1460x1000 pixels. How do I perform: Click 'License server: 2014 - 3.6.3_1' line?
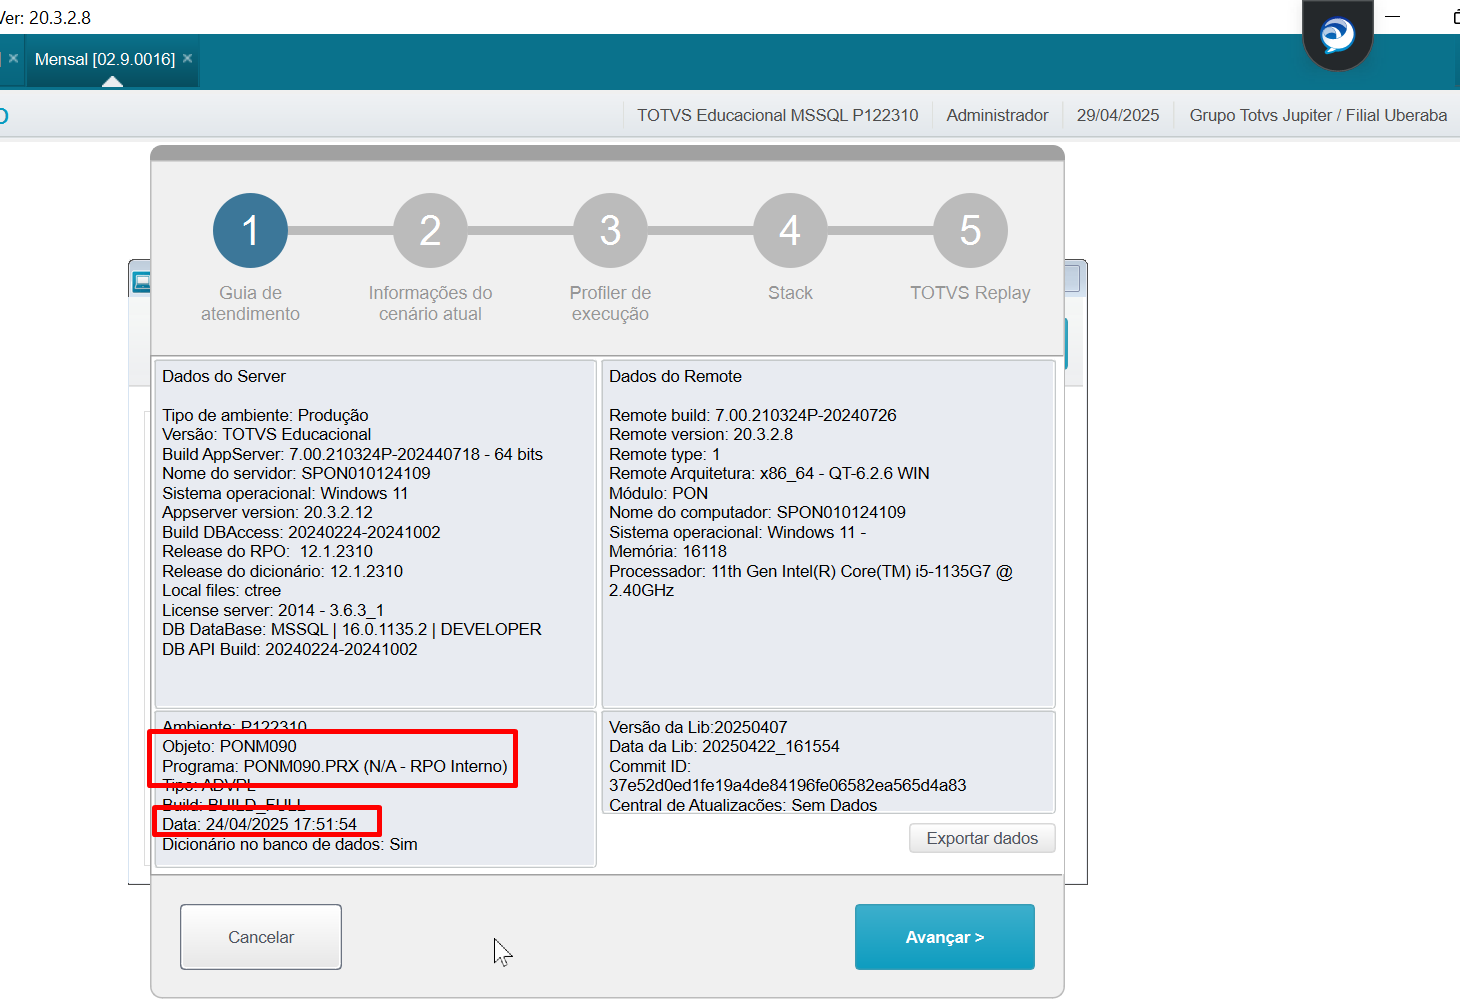coord(273,610)
